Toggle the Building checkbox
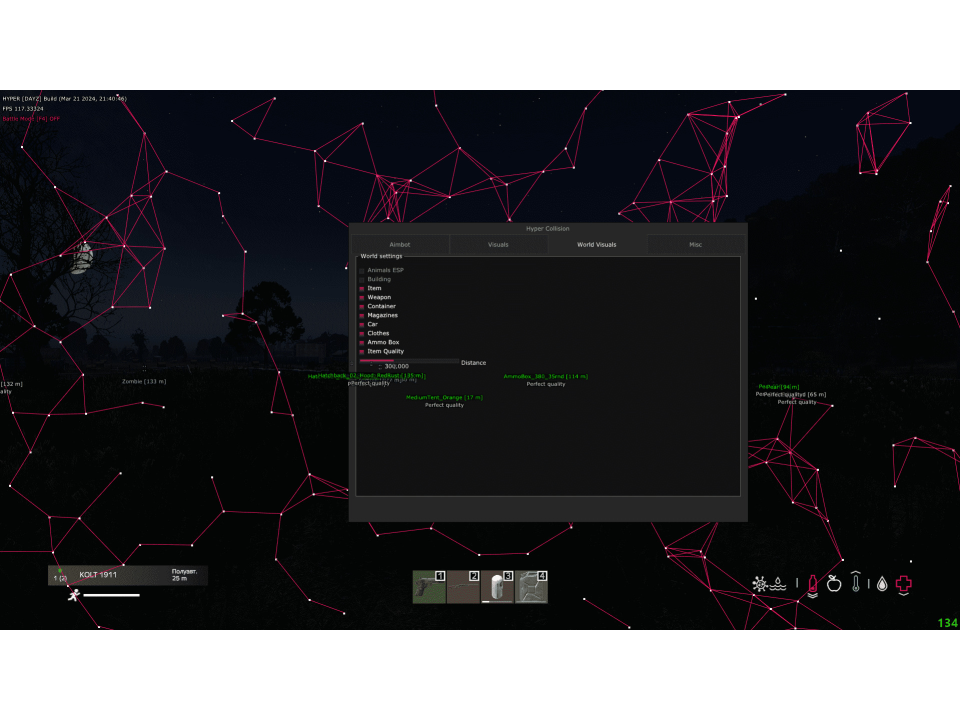This screenshot has height=720, width=960. pyautogui.click(x=362, y=280)
